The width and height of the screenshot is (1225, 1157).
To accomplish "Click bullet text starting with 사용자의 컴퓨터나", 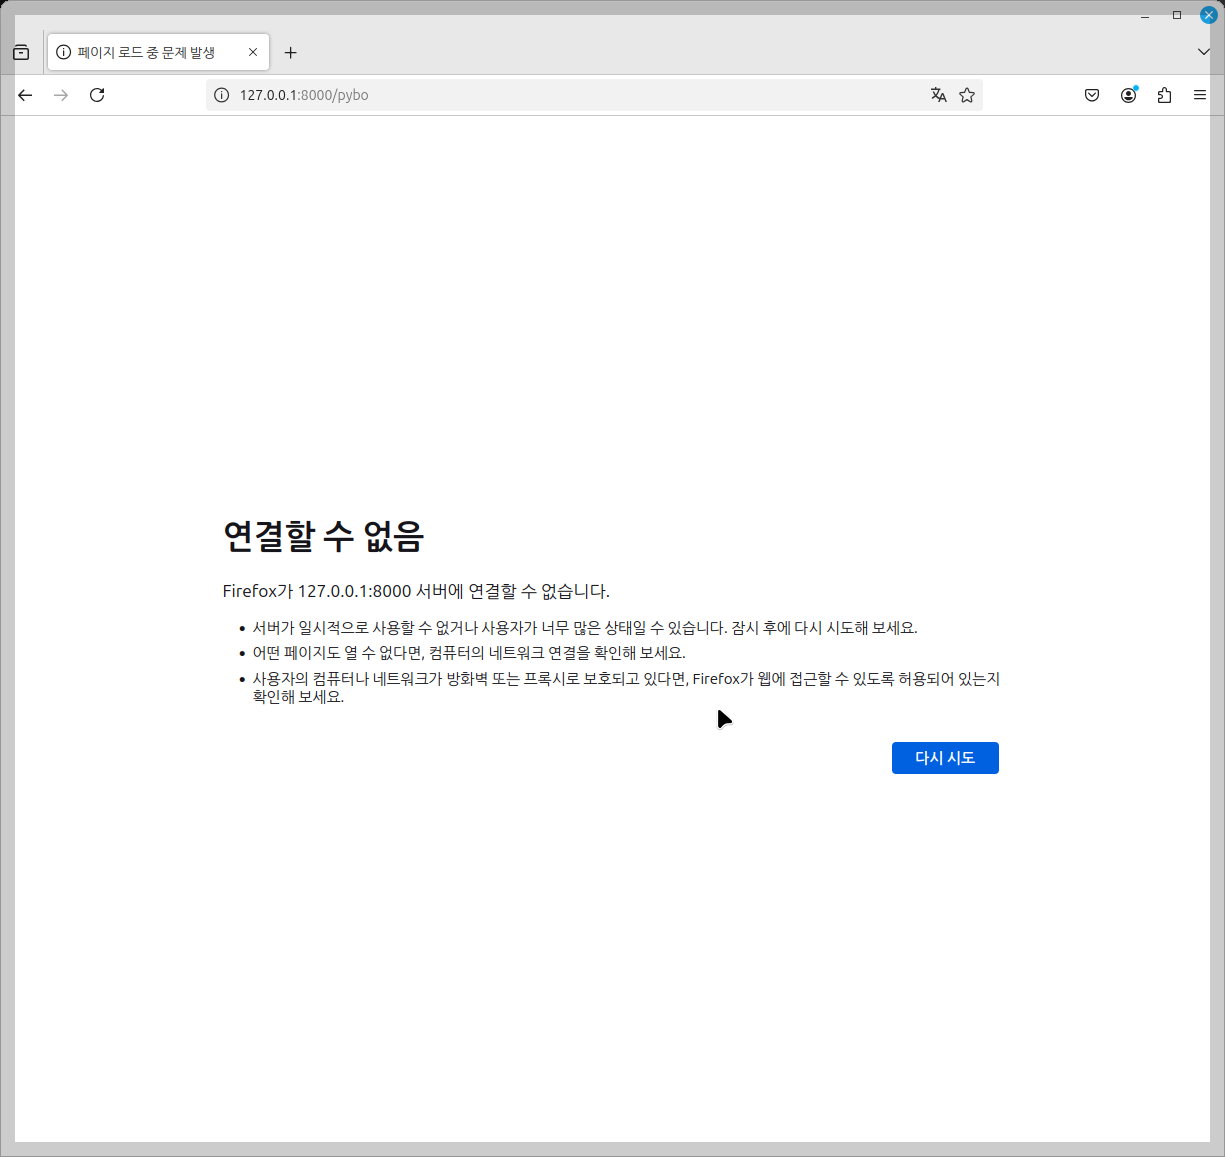I will pyautogui.click(x=626, y=687).
